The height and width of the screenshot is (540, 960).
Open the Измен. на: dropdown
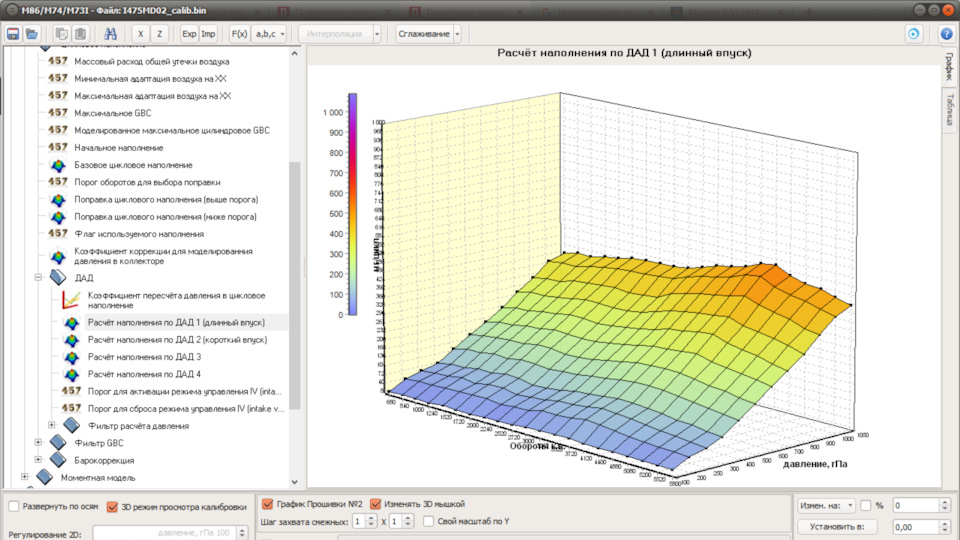(x=827, y=506)
